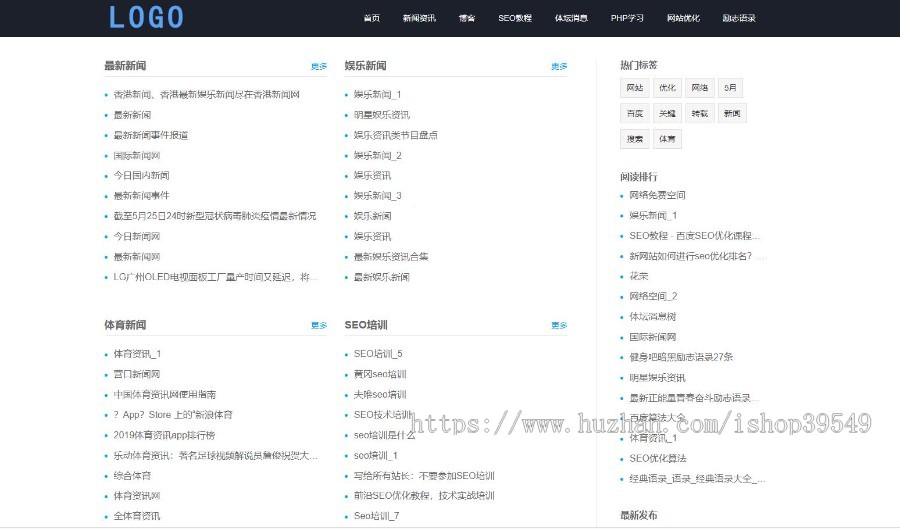The height and width of the screenshot is (529, 900).
Task: Click the 新闻 hot tag
Action: click(x=732, y=114)
